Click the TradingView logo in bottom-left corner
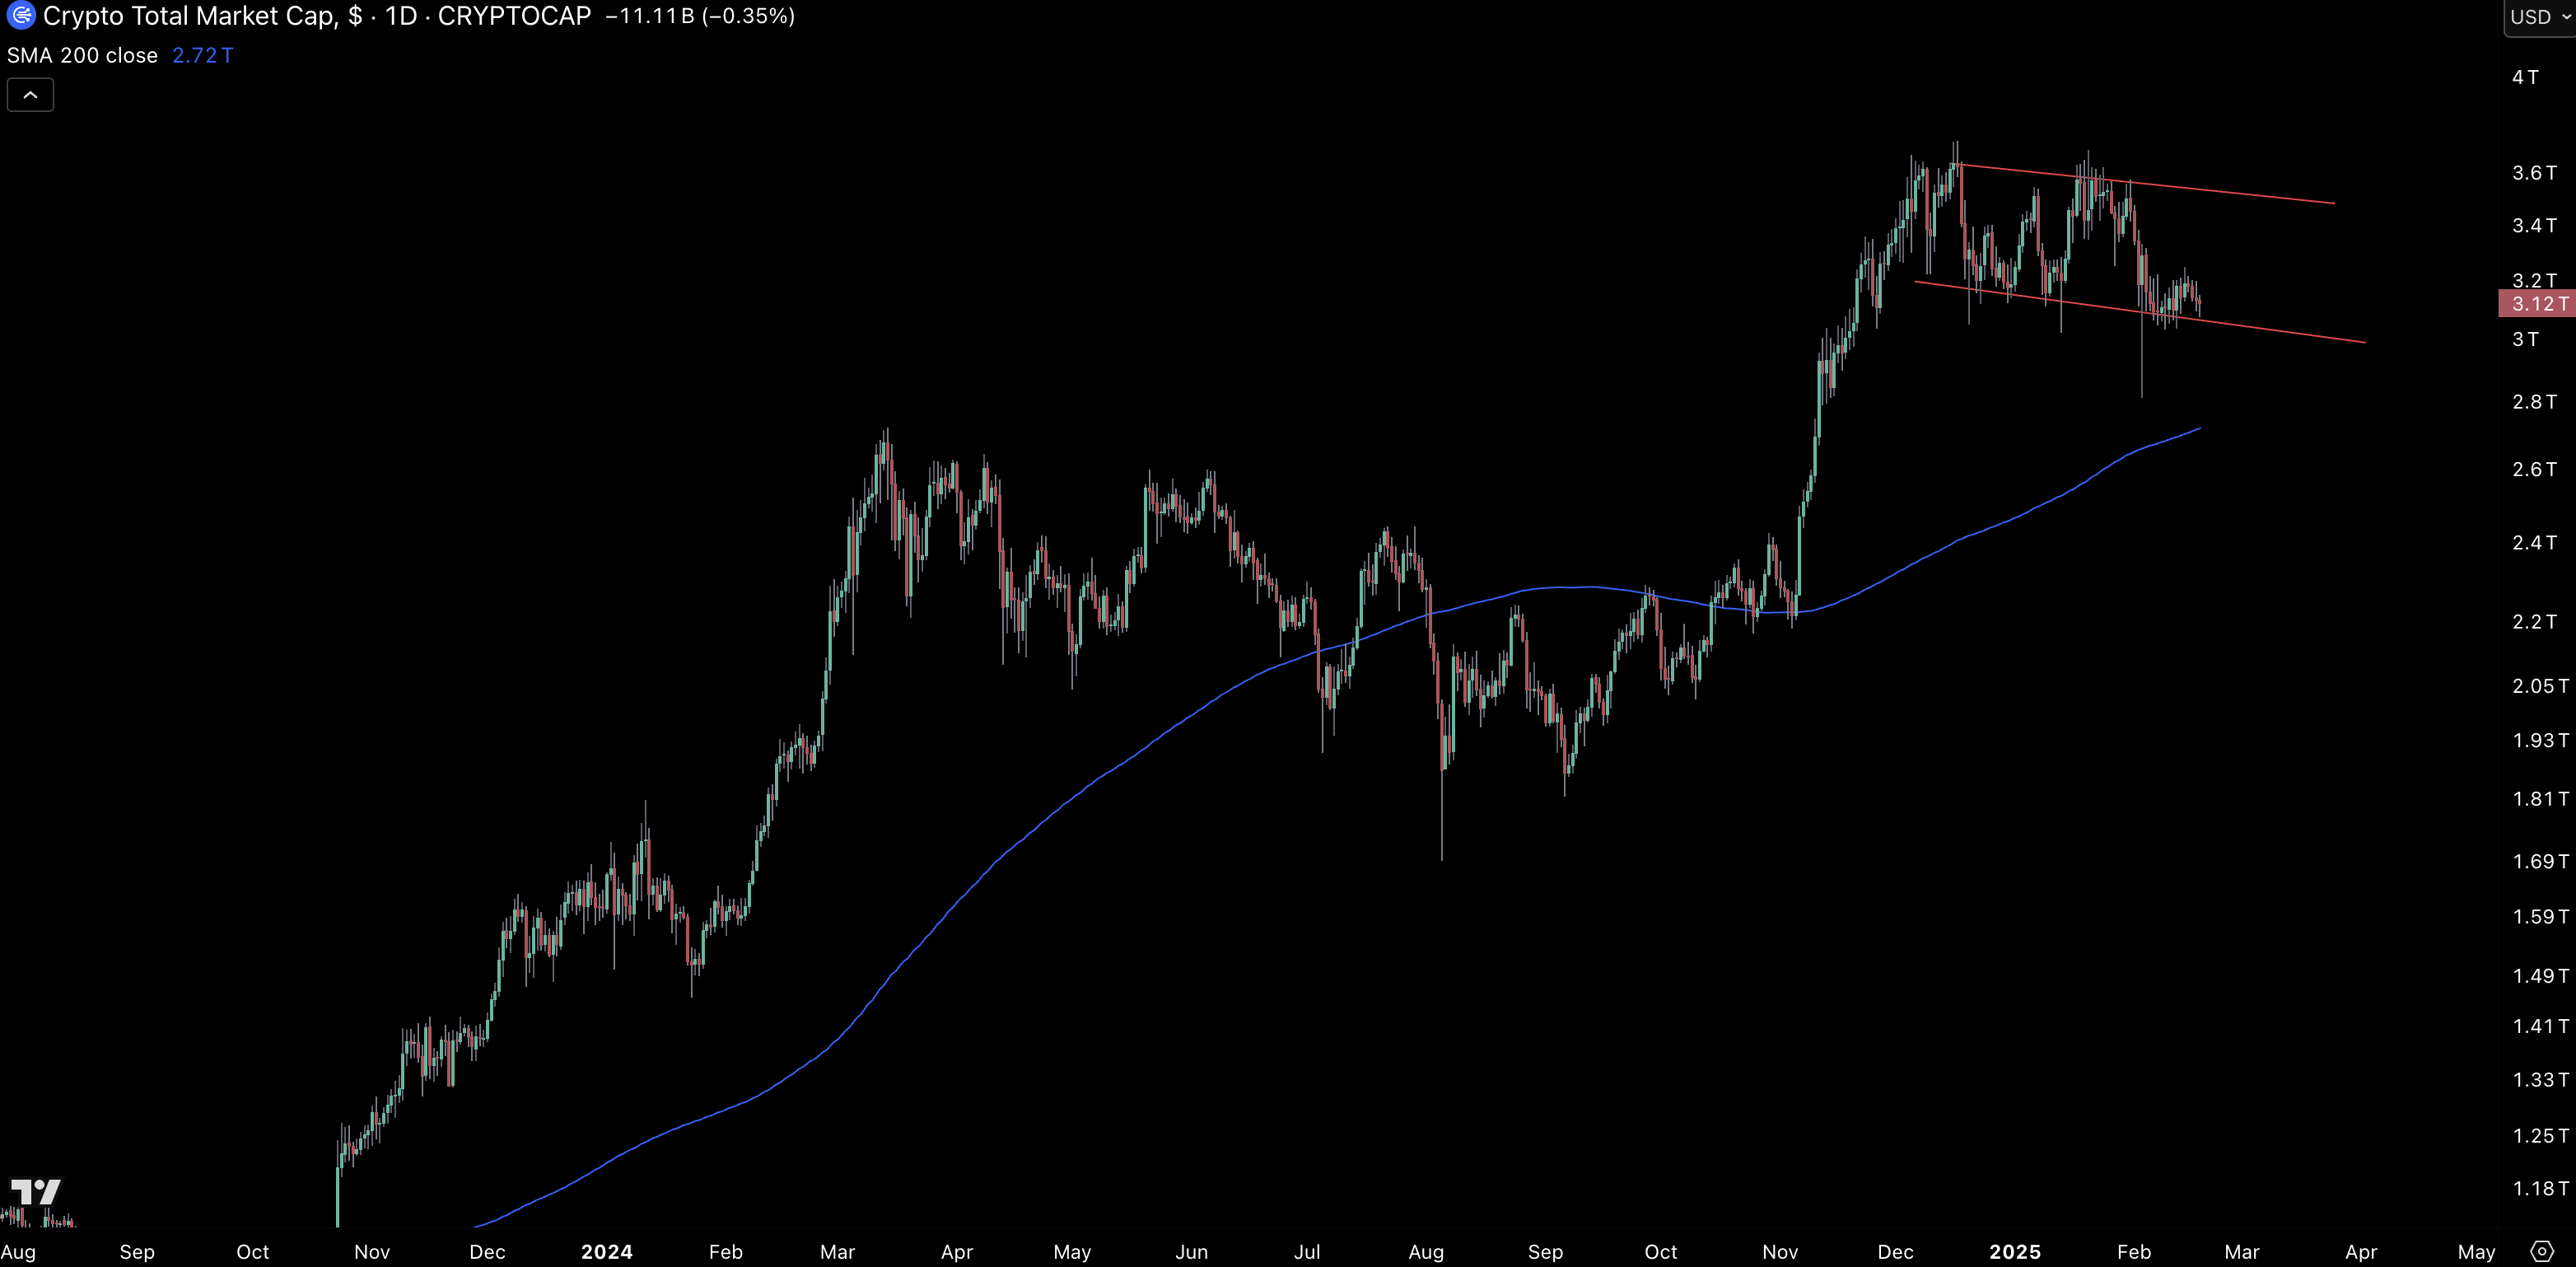2576x1267 pixels. tap(35, 1192)
